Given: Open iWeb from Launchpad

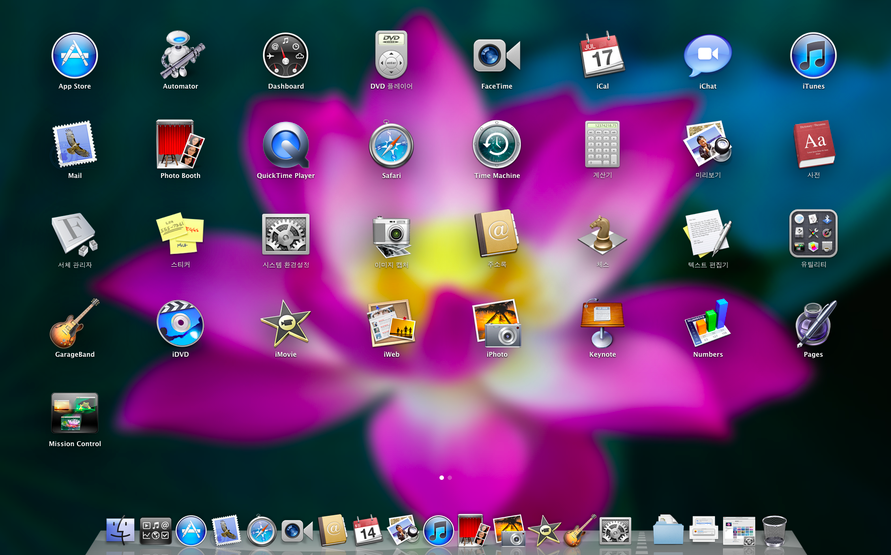Looking at the screenshot, I should pos(391,323).
